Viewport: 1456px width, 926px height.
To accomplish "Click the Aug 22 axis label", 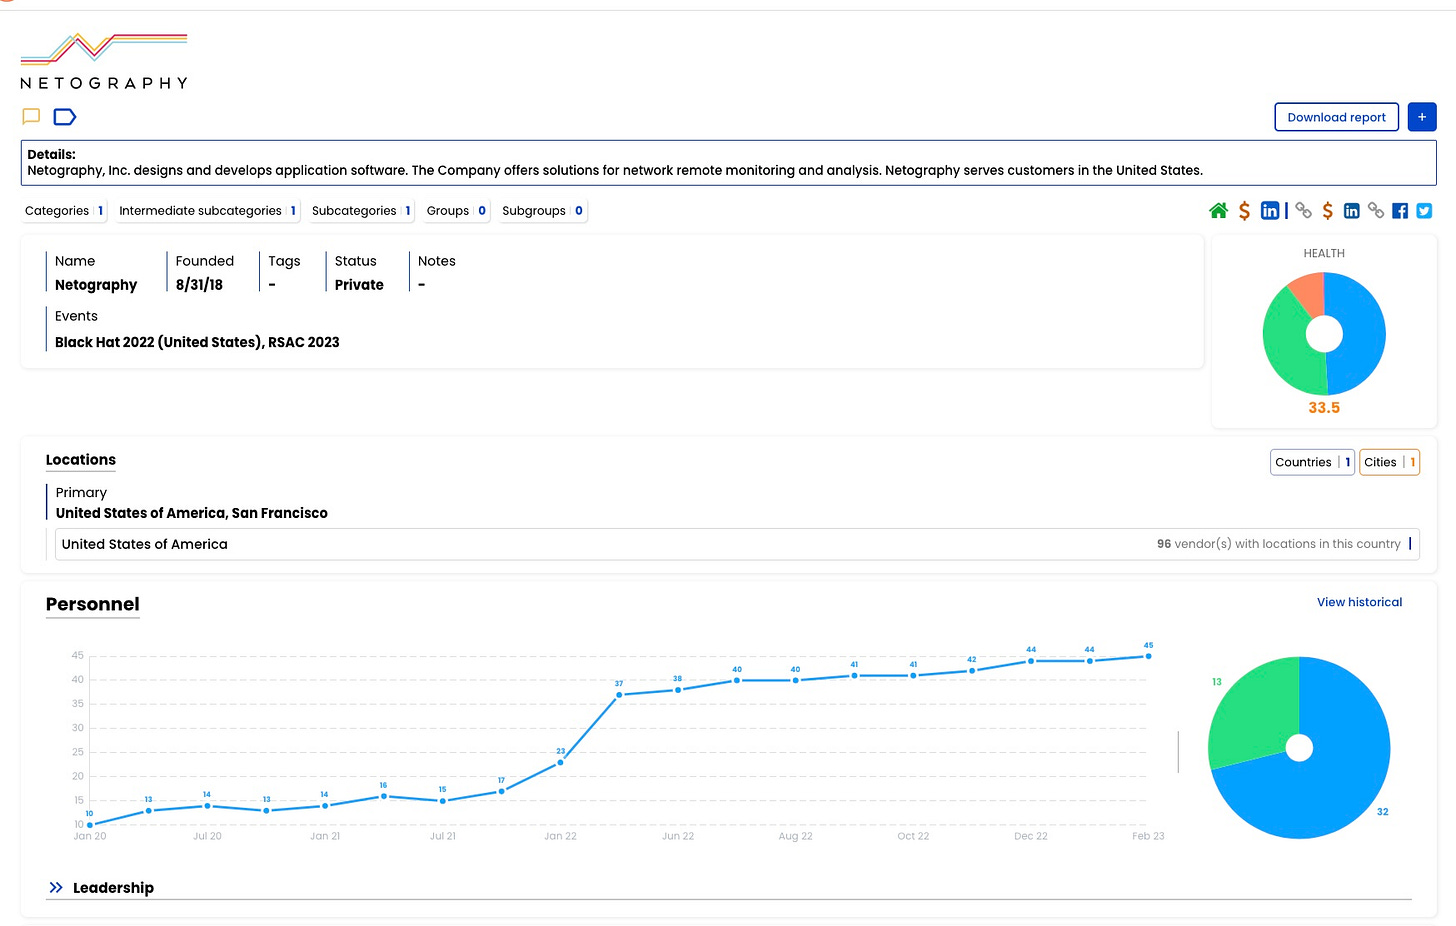I will (x=795, y=836).
